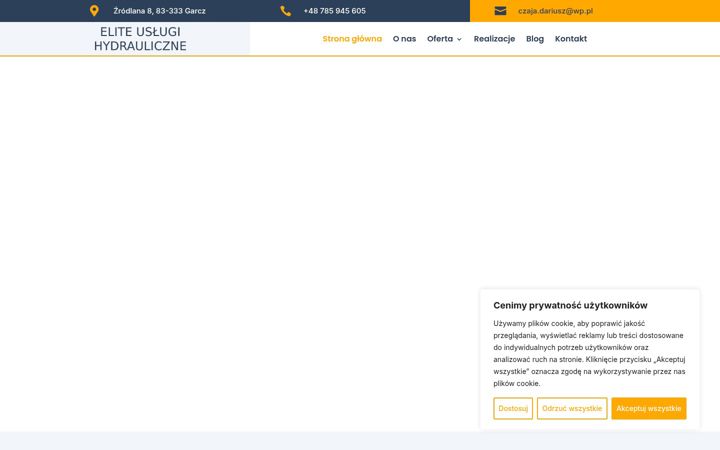Expand the Oferta dropdown chevron
Screen dimensions: 720x450
[459, 39]
